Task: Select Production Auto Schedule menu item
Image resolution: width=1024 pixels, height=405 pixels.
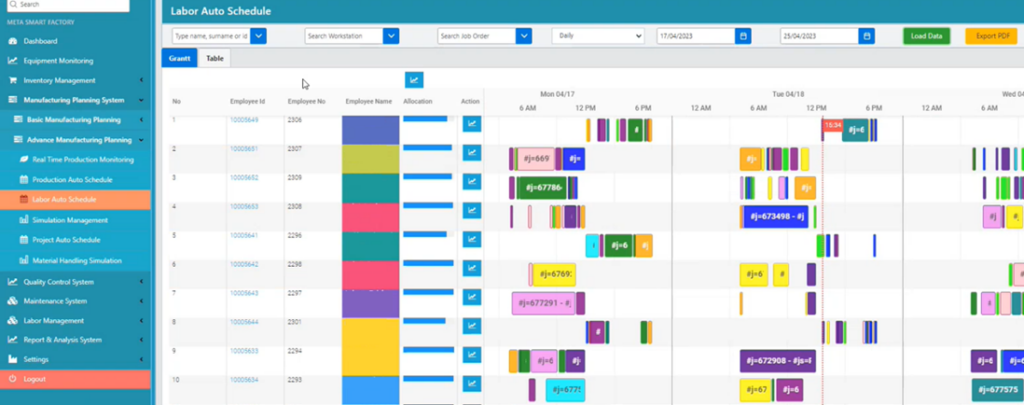Action: [72, 180]
